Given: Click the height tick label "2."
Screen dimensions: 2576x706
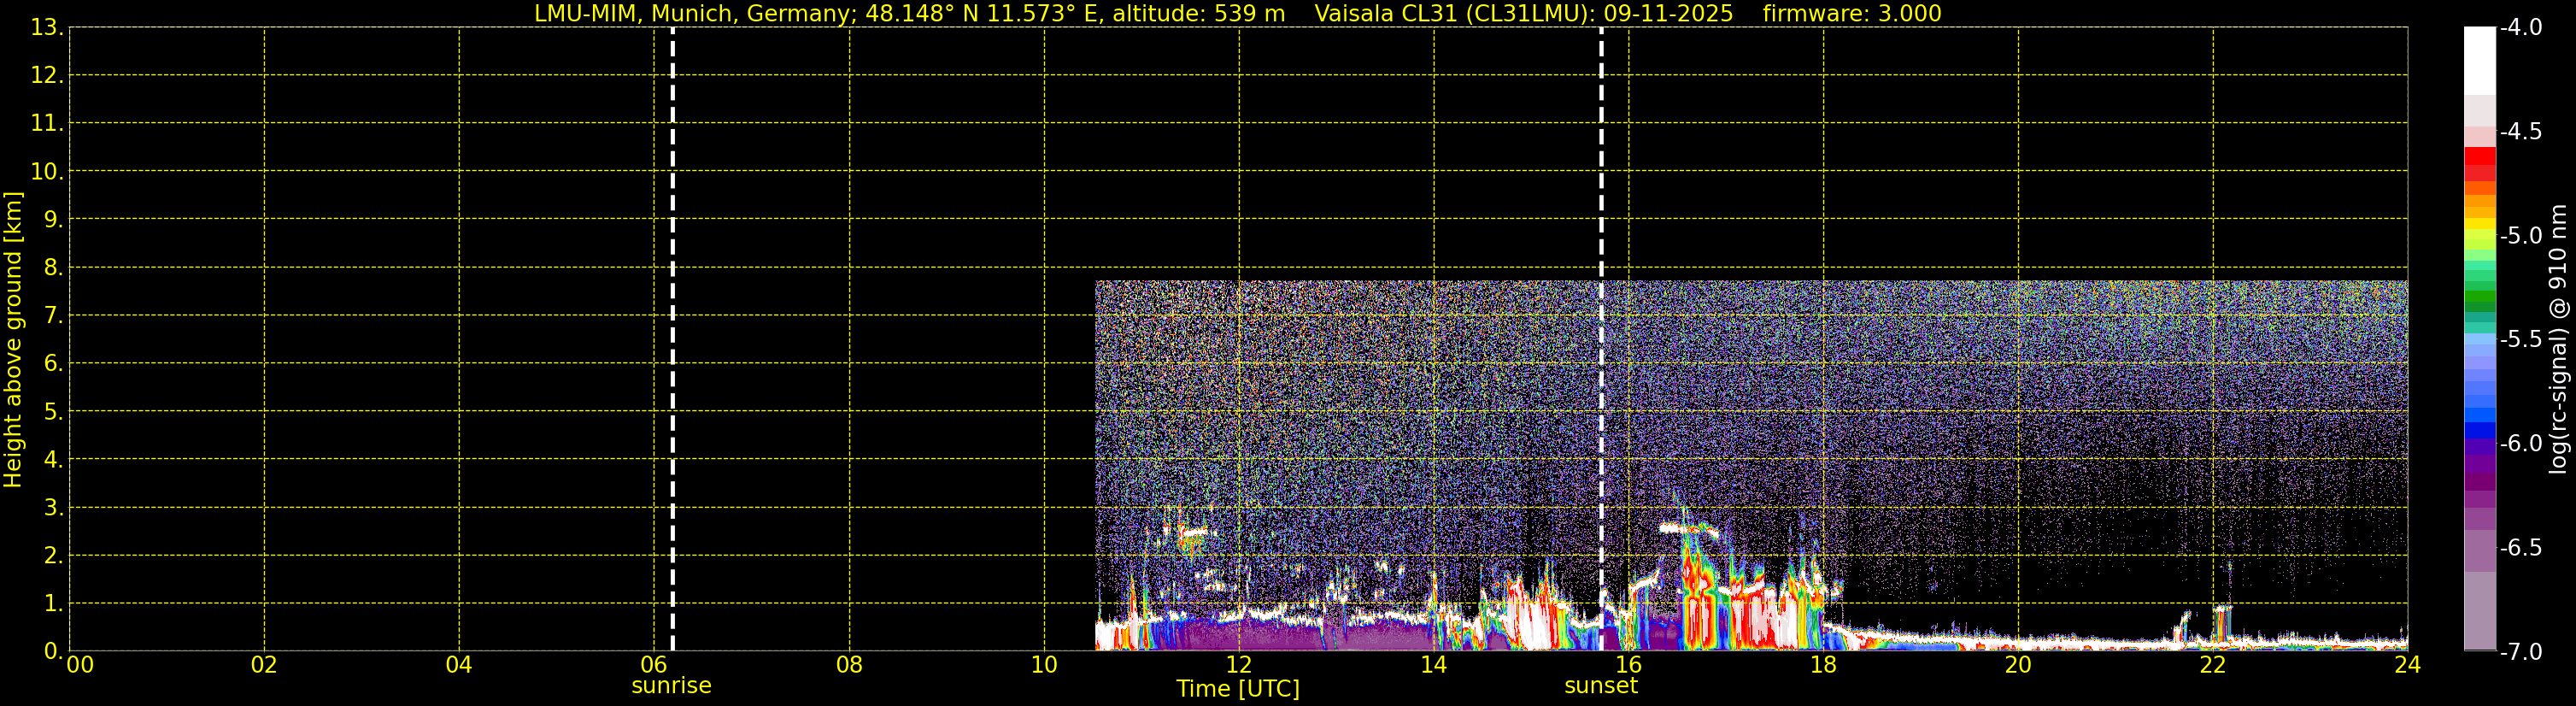Looking at the screenshot, I should coord(53,556).
